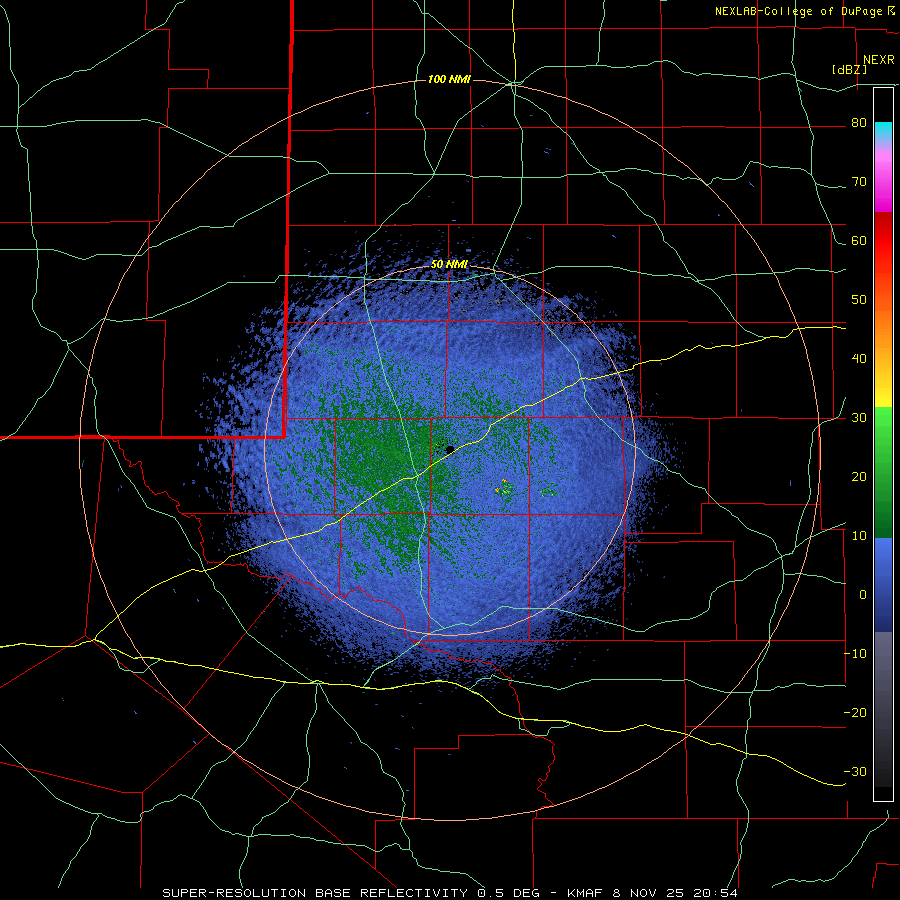Click the 60 dBZ scale value
This screenshot has height=900, width=900.
click(859, 241)
